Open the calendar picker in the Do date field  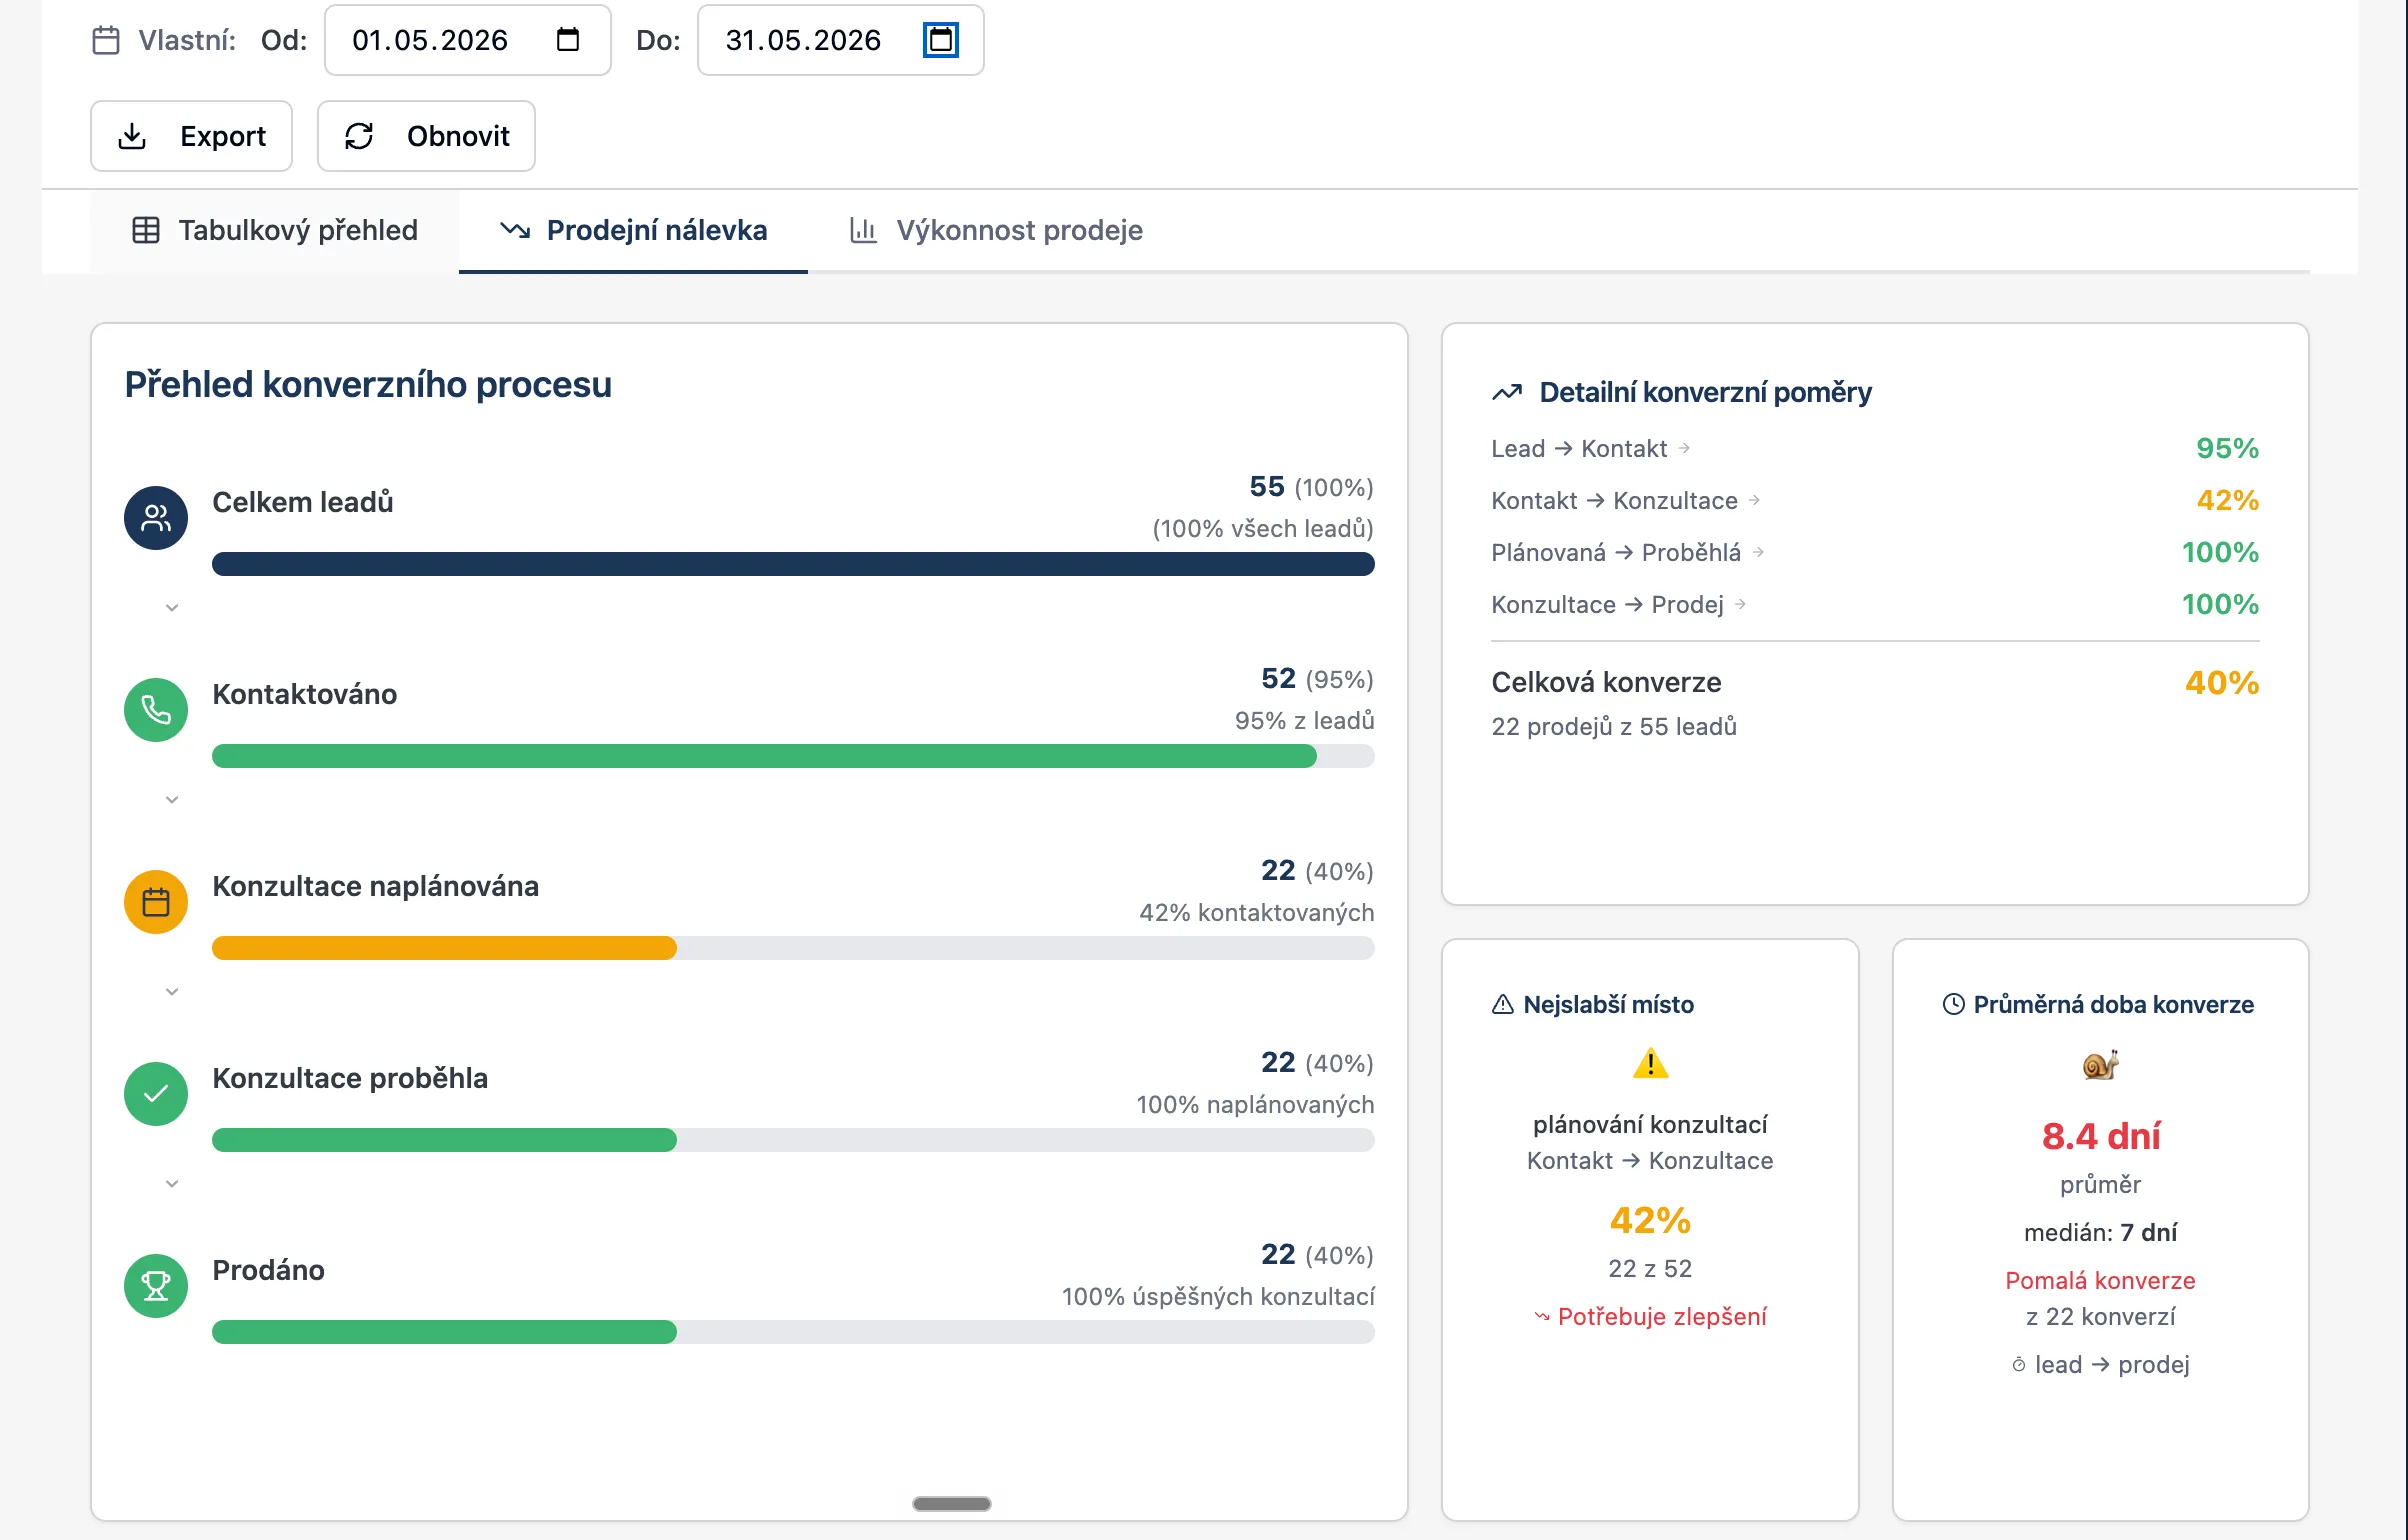(940, 40)
